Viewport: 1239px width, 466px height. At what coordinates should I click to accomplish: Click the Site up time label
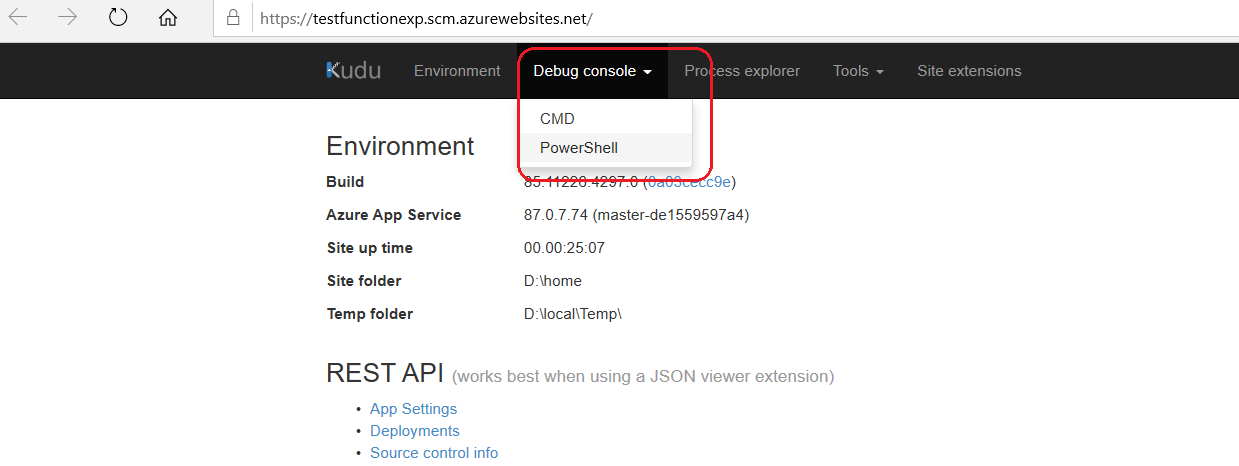369,248
